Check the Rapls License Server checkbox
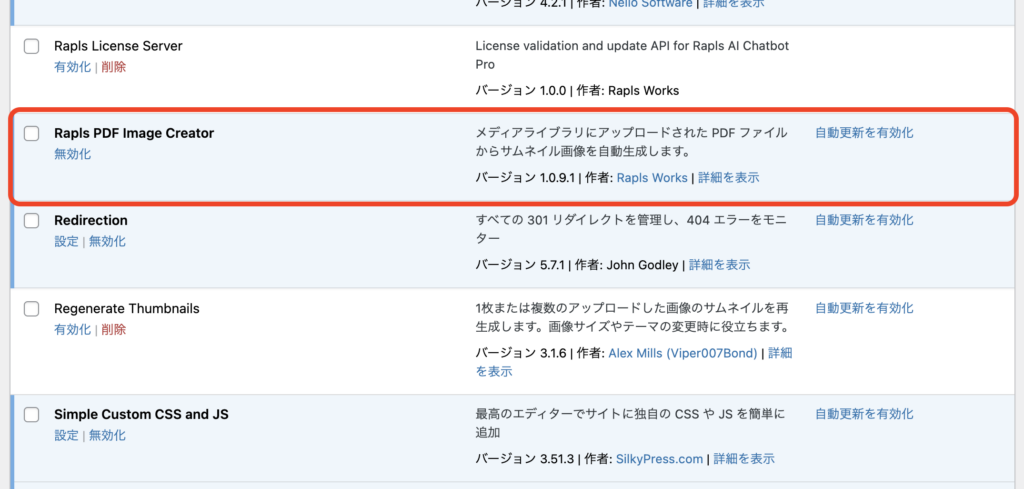The width and height of the screenshot is (1024, 489). [32, 46]
